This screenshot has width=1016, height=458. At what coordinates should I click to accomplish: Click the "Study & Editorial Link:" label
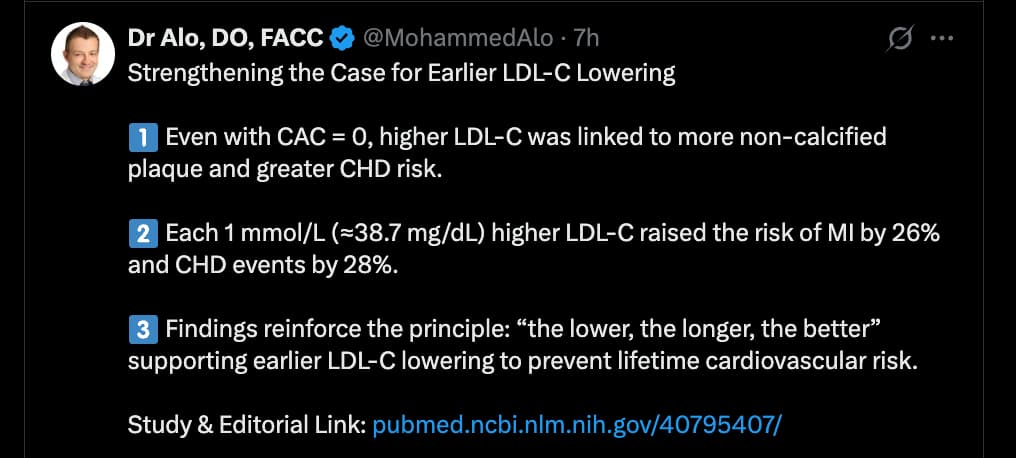click(246, 425)
